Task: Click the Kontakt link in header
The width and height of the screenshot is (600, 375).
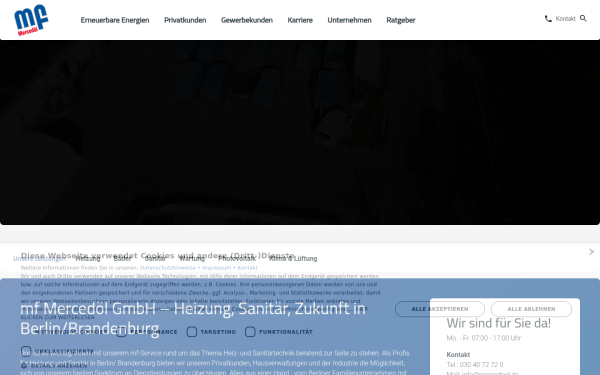Action: [566, 19]
